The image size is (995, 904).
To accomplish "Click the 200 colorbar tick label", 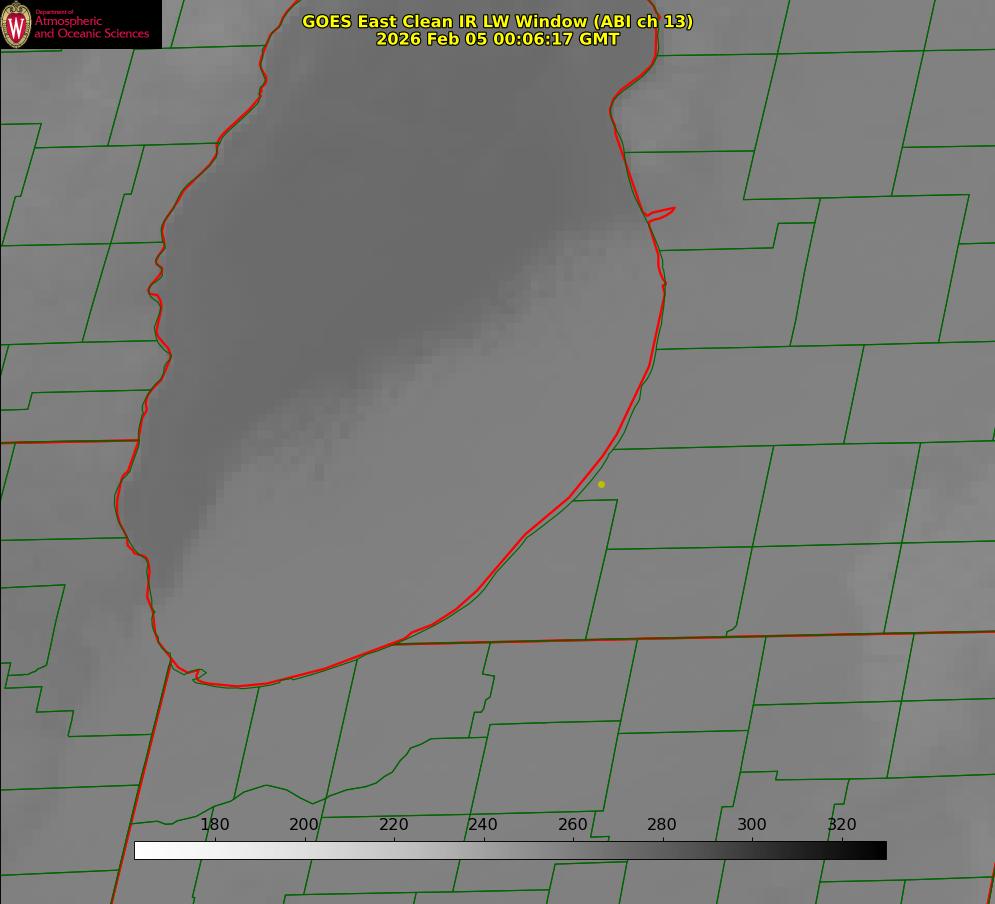I will (x=304, y=825).
